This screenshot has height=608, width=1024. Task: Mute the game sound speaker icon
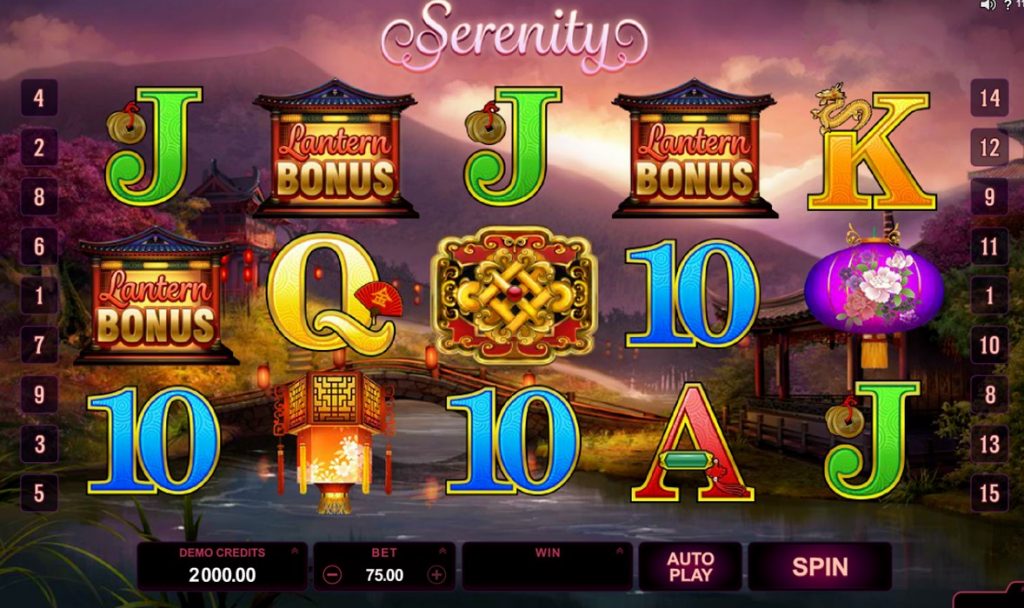coord(988,5)
